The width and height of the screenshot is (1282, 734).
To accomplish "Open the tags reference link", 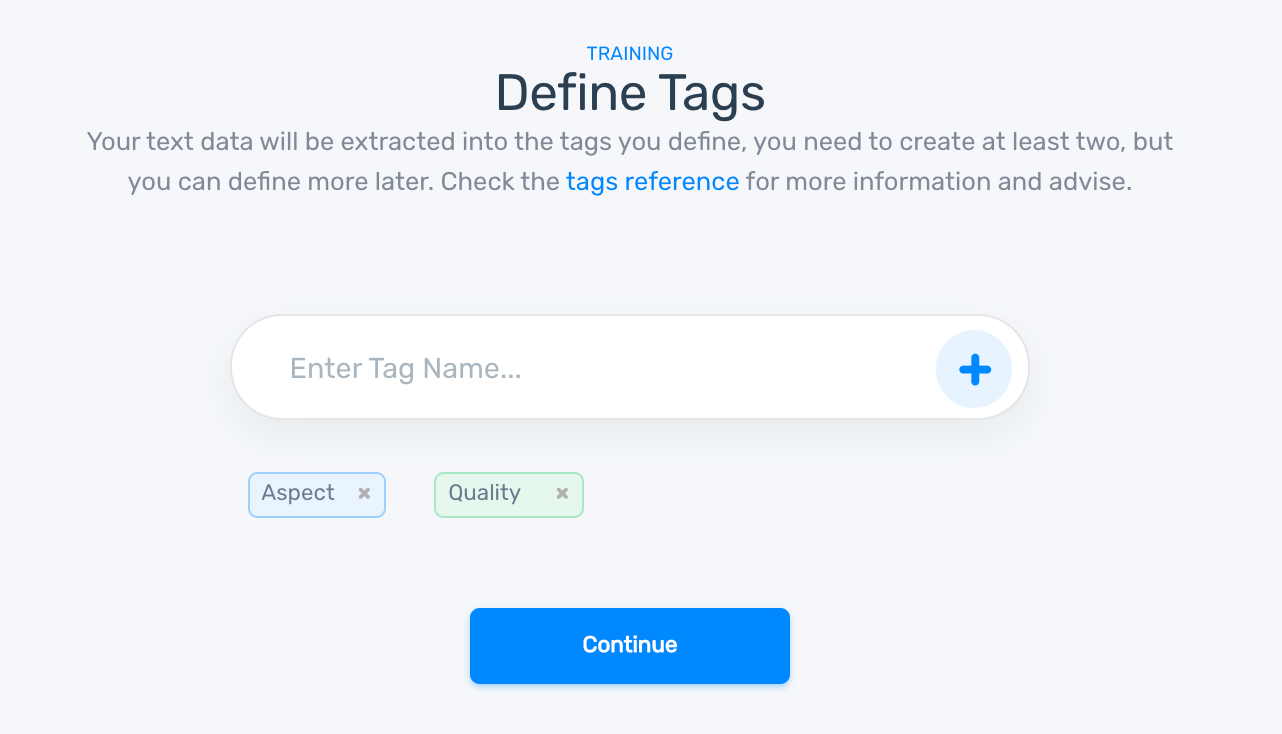I will point(652,182).
